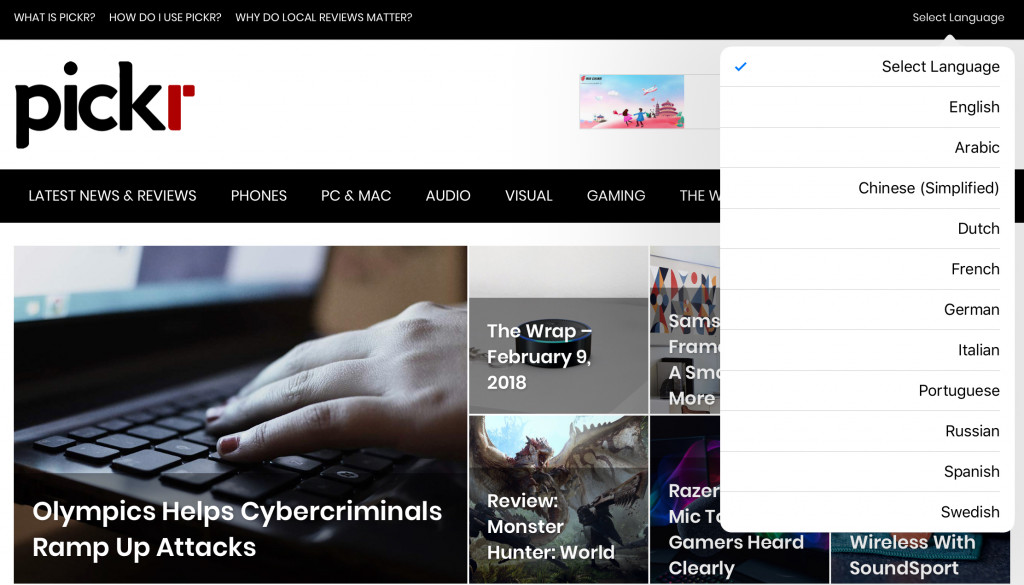Select Swedish language option
Viewport: 1024px width, 585px height.
[867, 512]
